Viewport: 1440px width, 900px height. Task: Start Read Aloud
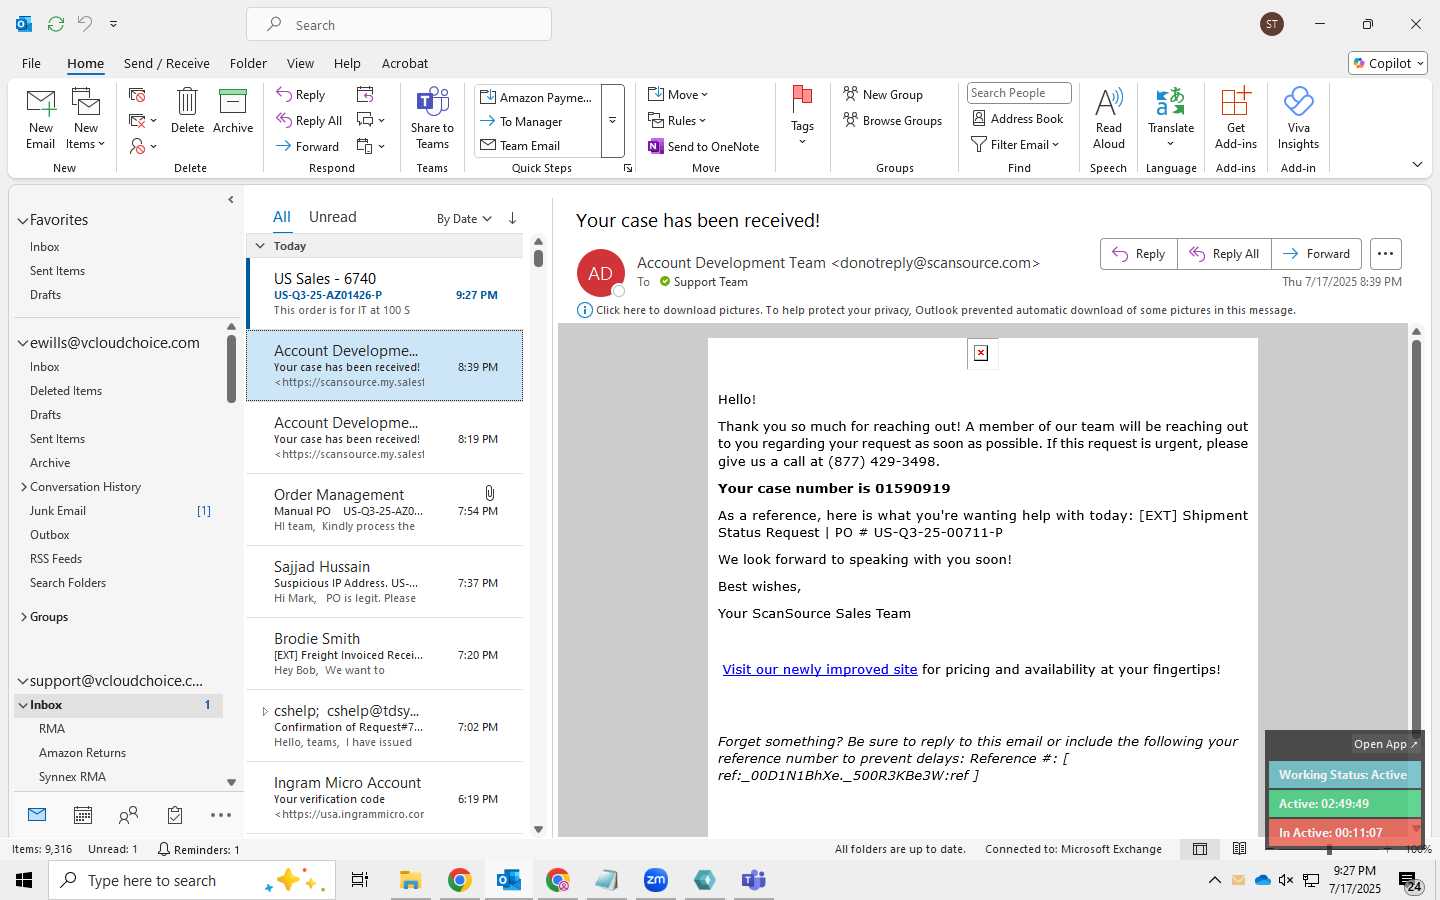pos(1109,118)
